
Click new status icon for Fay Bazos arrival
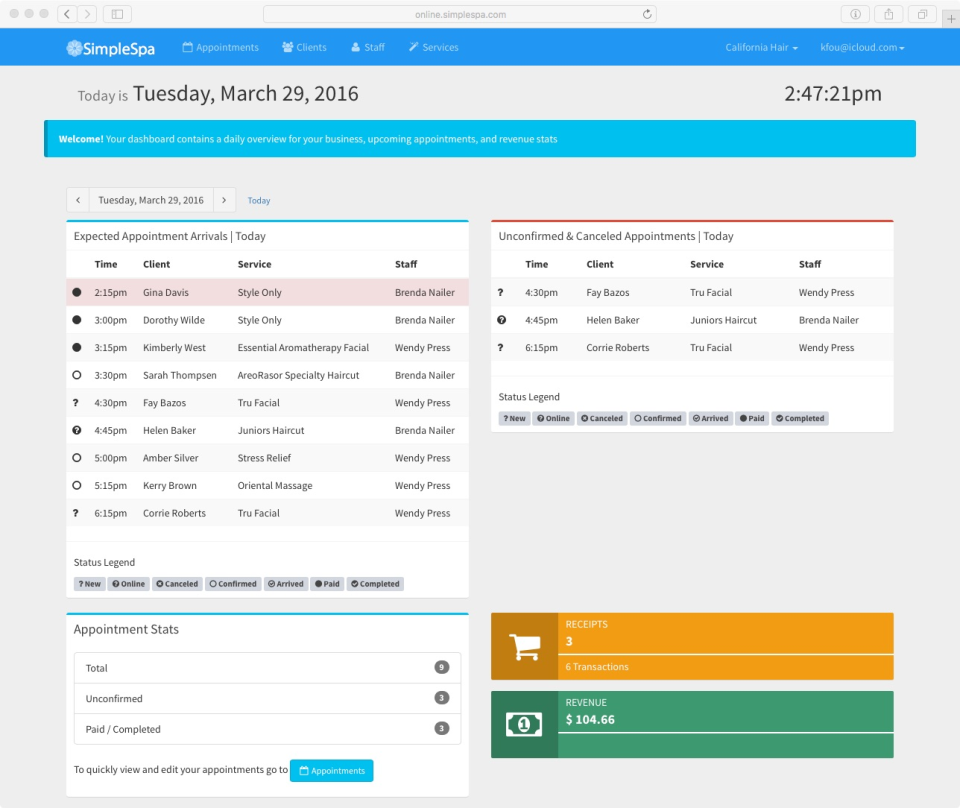point(75,403)
